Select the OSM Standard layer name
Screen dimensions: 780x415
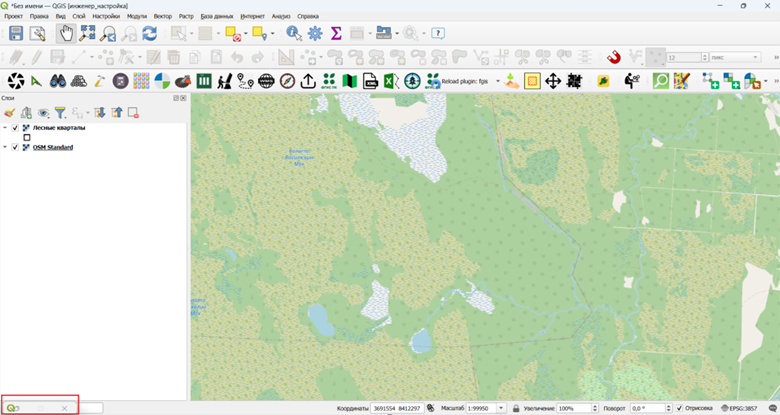[53, 147]
